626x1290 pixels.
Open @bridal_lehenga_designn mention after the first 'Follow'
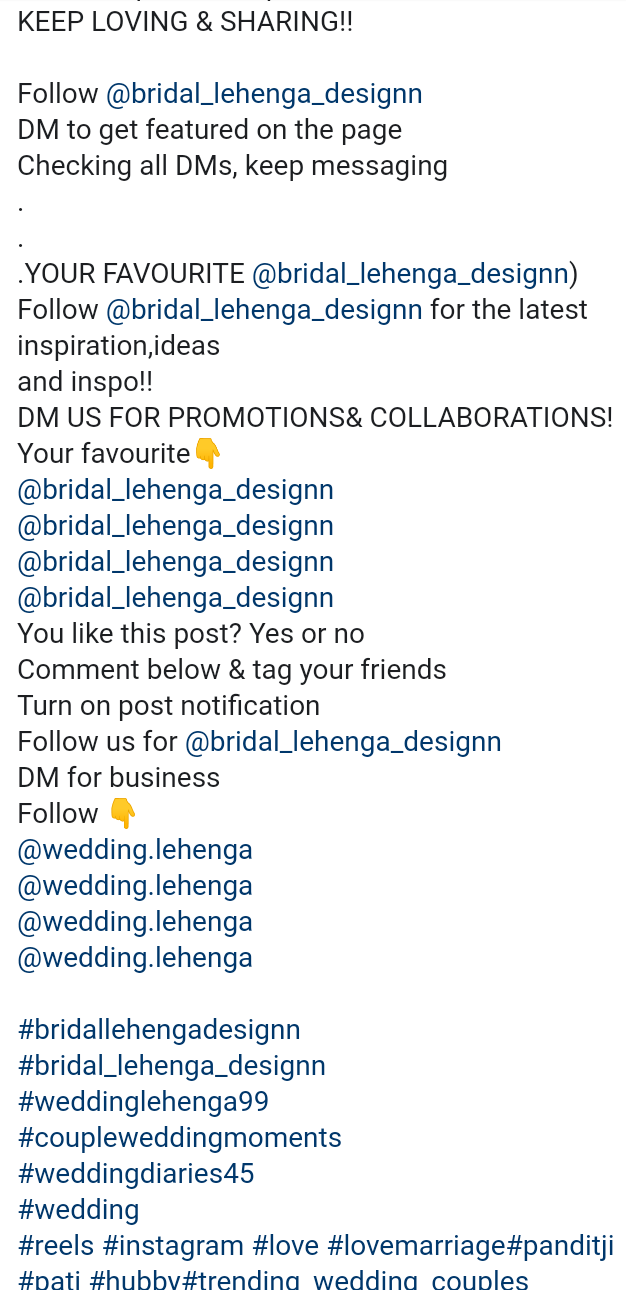click(x=264, y=94)
